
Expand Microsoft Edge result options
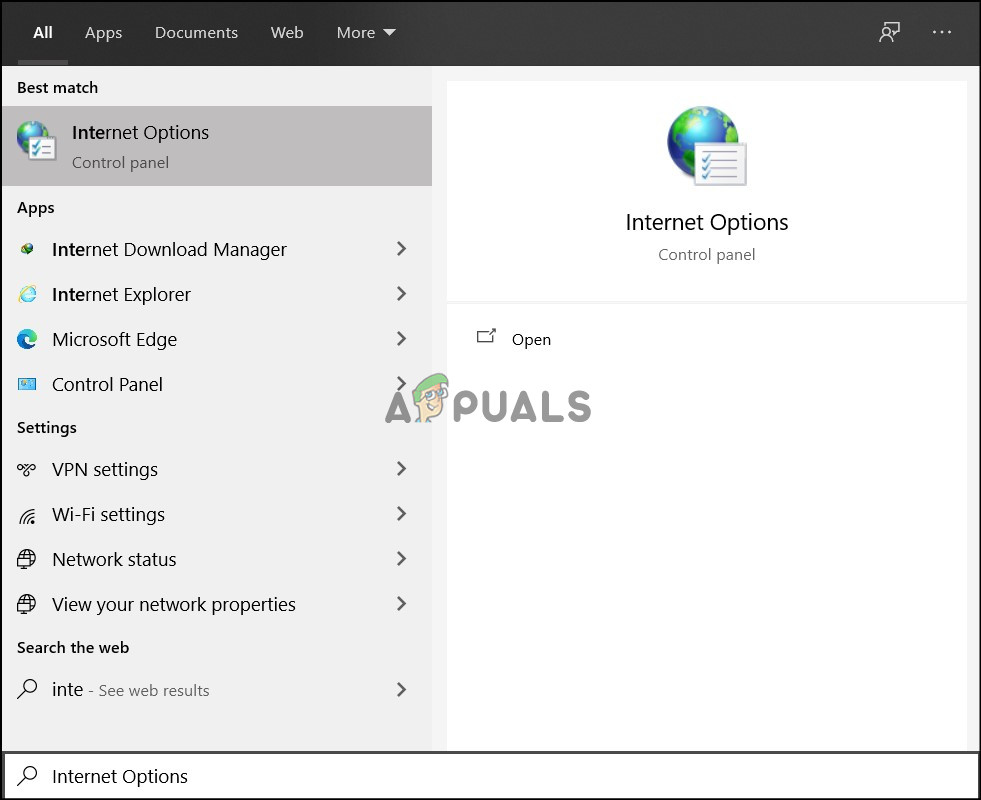click(x=401, y=339)
